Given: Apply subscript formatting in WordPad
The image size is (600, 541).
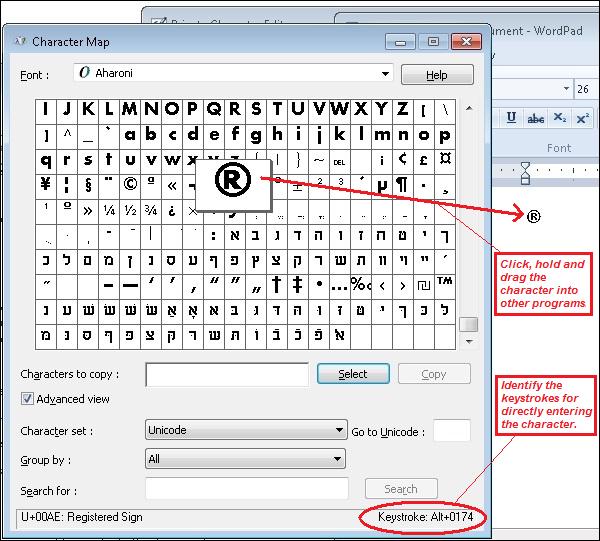Looking at the screenshot, I should 560,118.
